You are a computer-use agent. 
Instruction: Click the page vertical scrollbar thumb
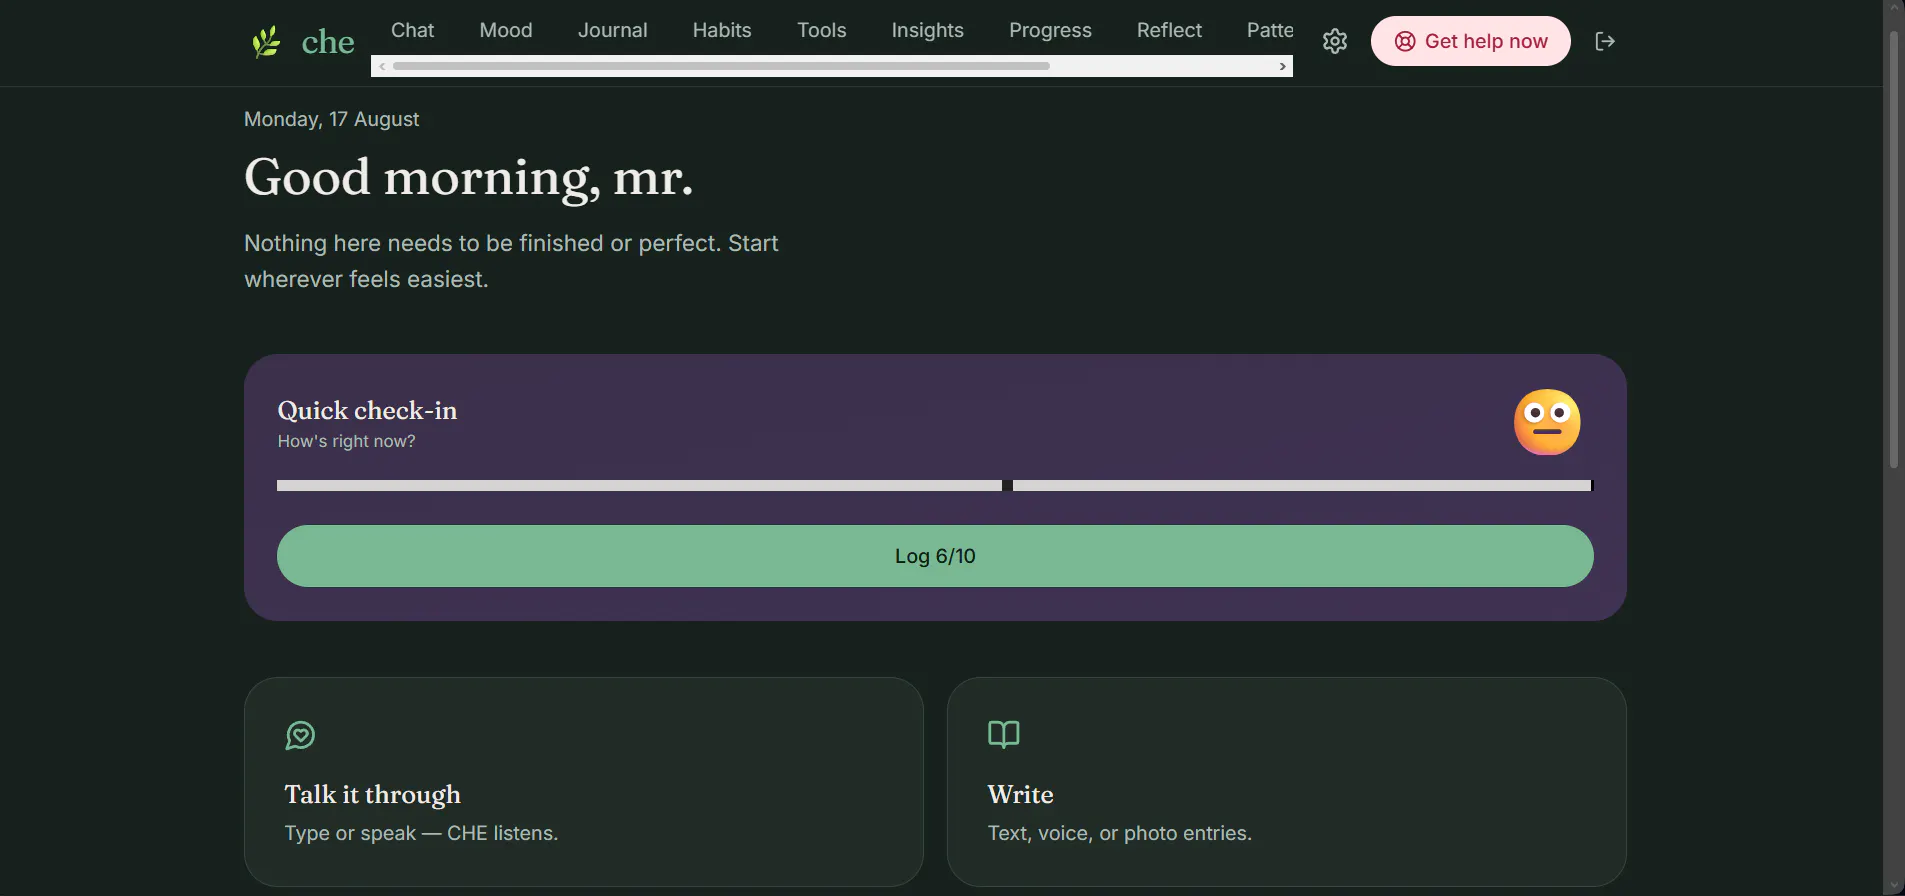point(1894,250)
